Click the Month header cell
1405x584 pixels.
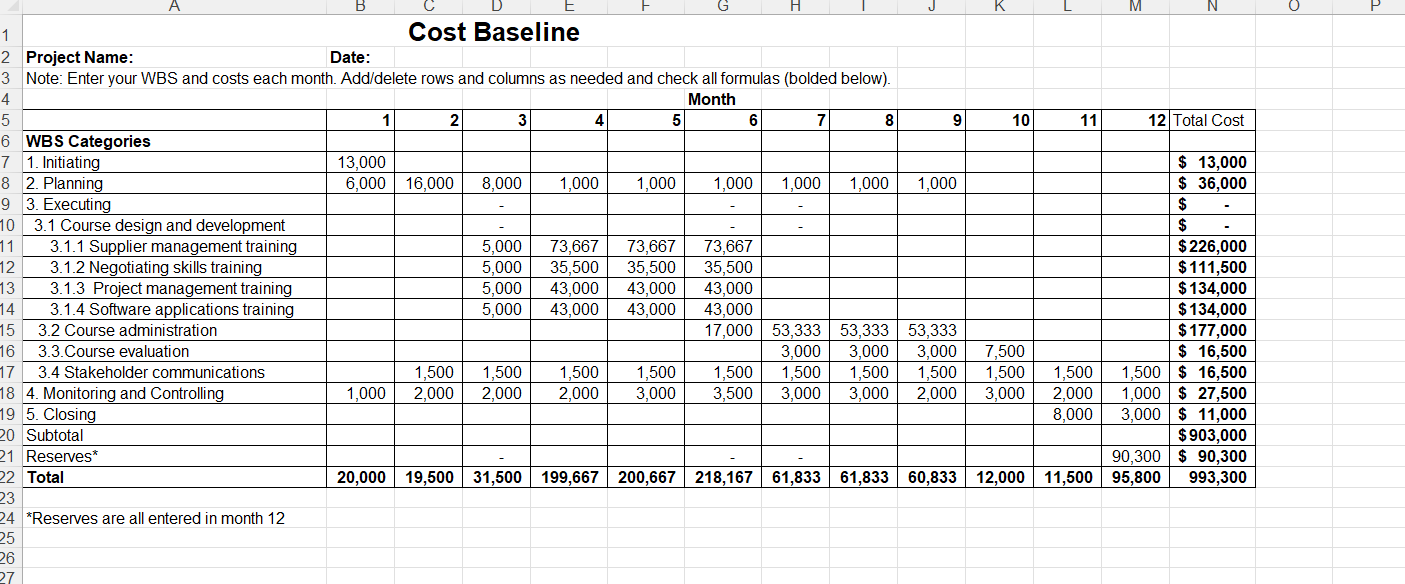(720, 99)
